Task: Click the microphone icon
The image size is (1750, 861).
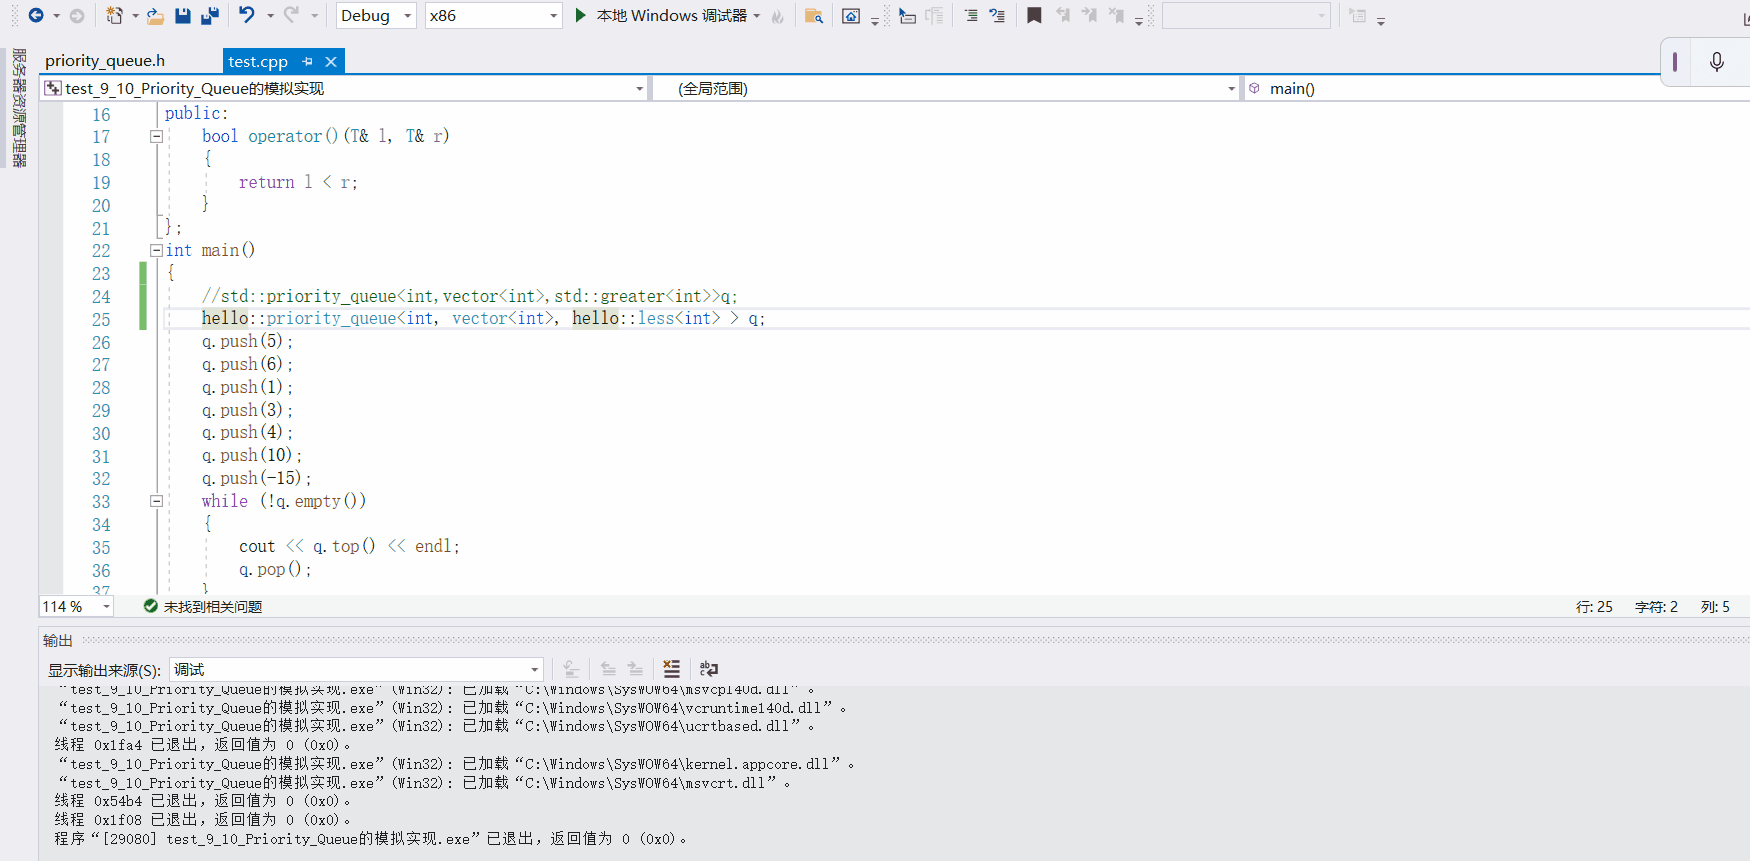Action: point(1717,62)
